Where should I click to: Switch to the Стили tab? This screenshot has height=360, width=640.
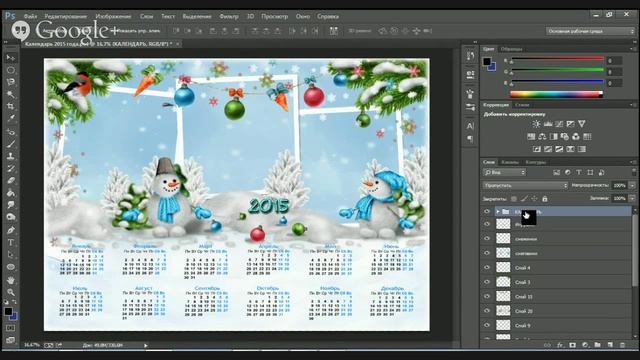click(x=522, y=105)
